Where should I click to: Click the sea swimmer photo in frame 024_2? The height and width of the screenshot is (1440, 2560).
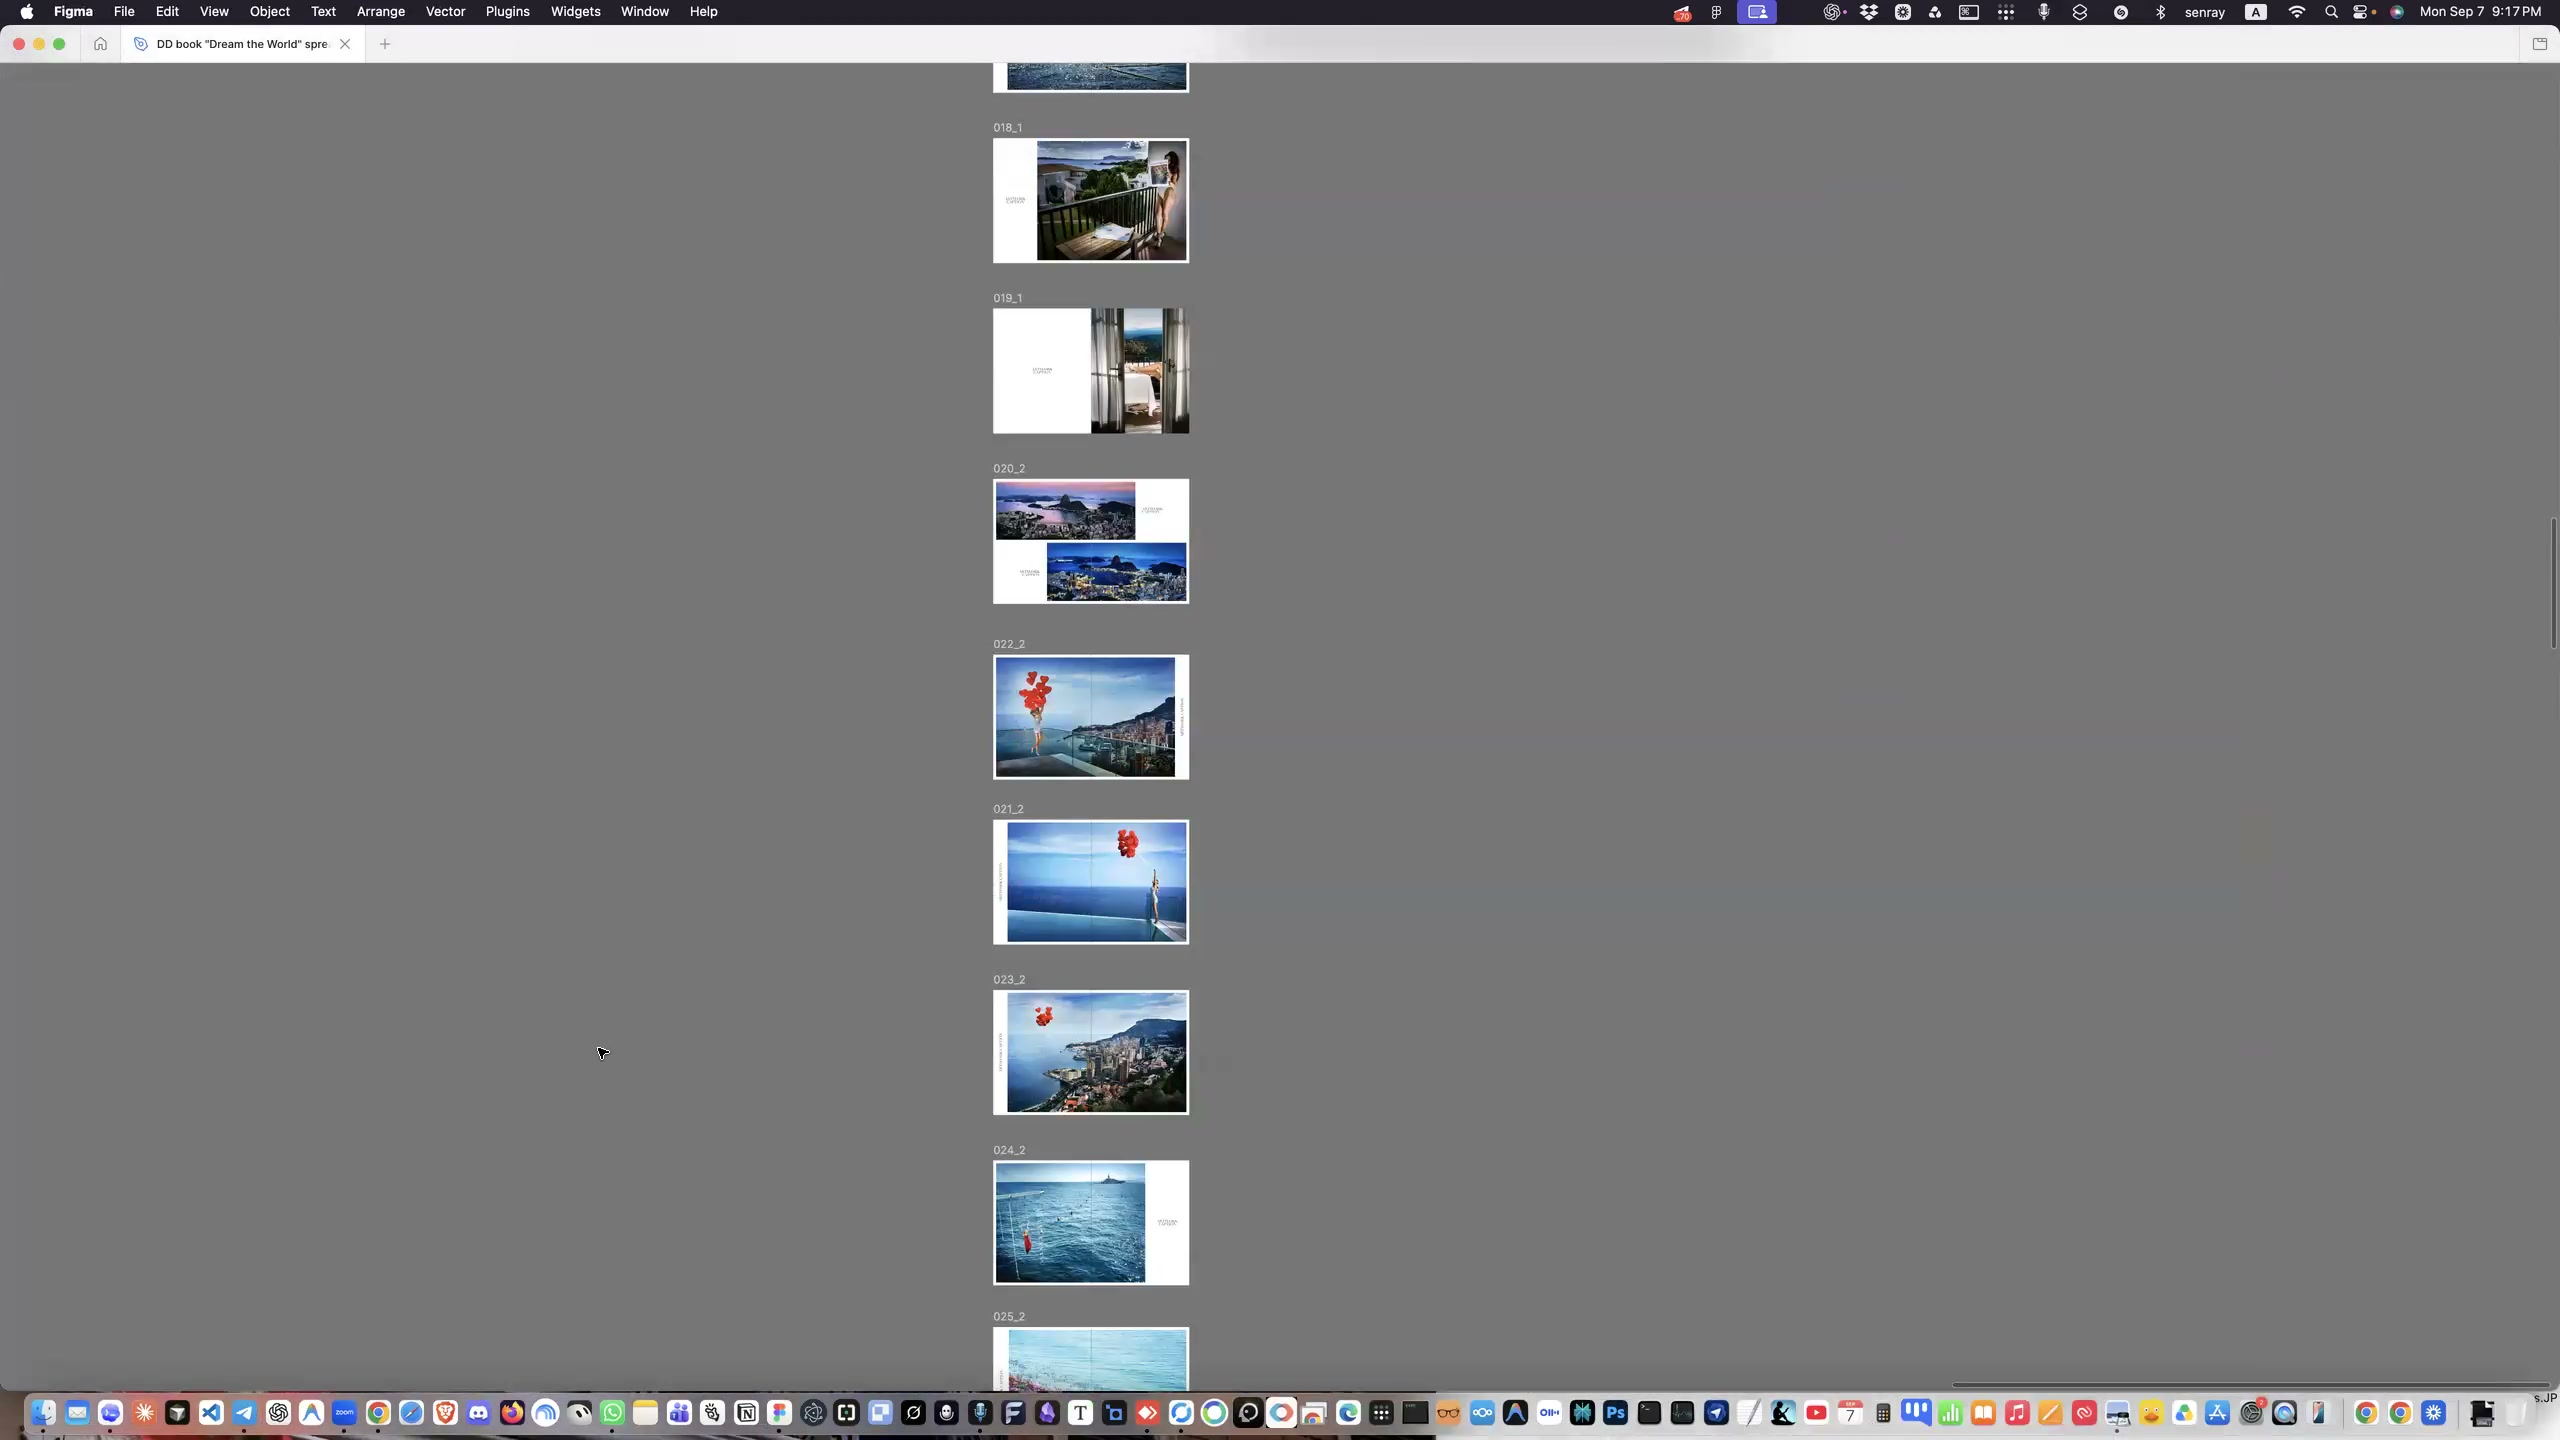tap(1070, 1223)
